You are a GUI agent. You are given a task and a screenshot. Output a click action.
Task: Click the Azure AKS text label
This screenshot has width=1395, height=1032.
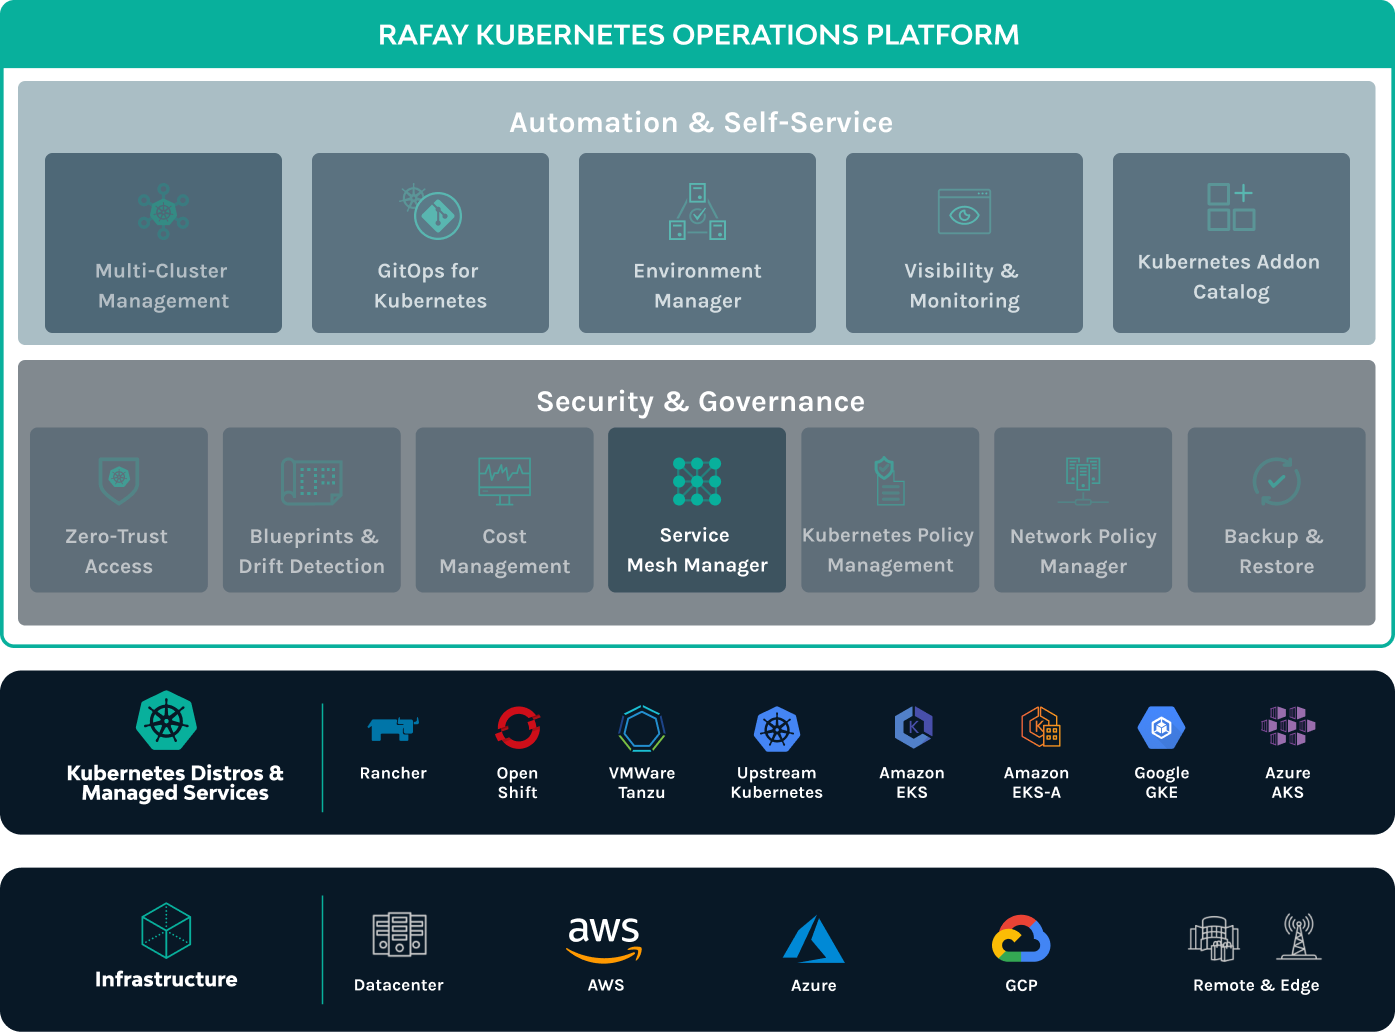[1288, 783]
